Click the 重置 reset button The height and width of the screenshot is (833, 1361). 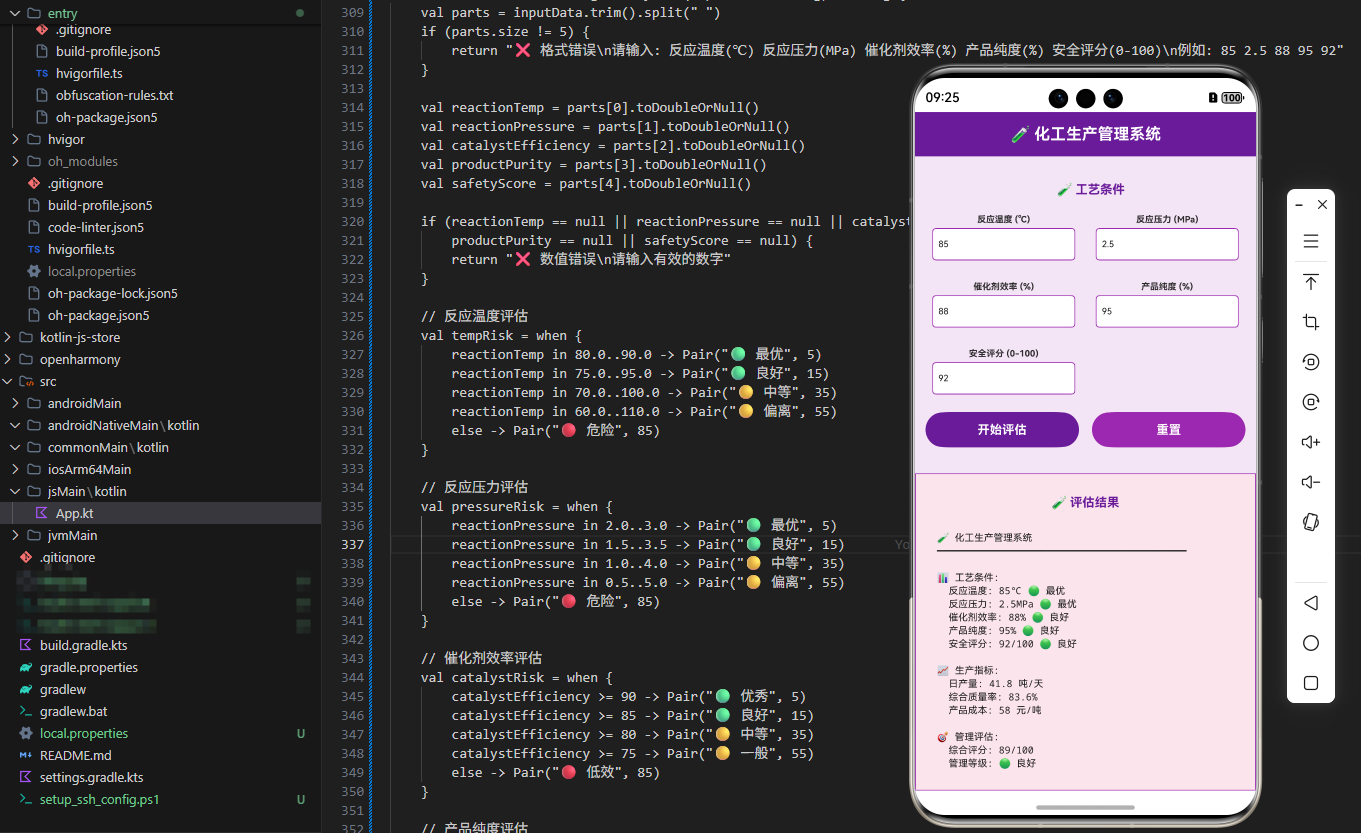click(x=1168, y=429)
